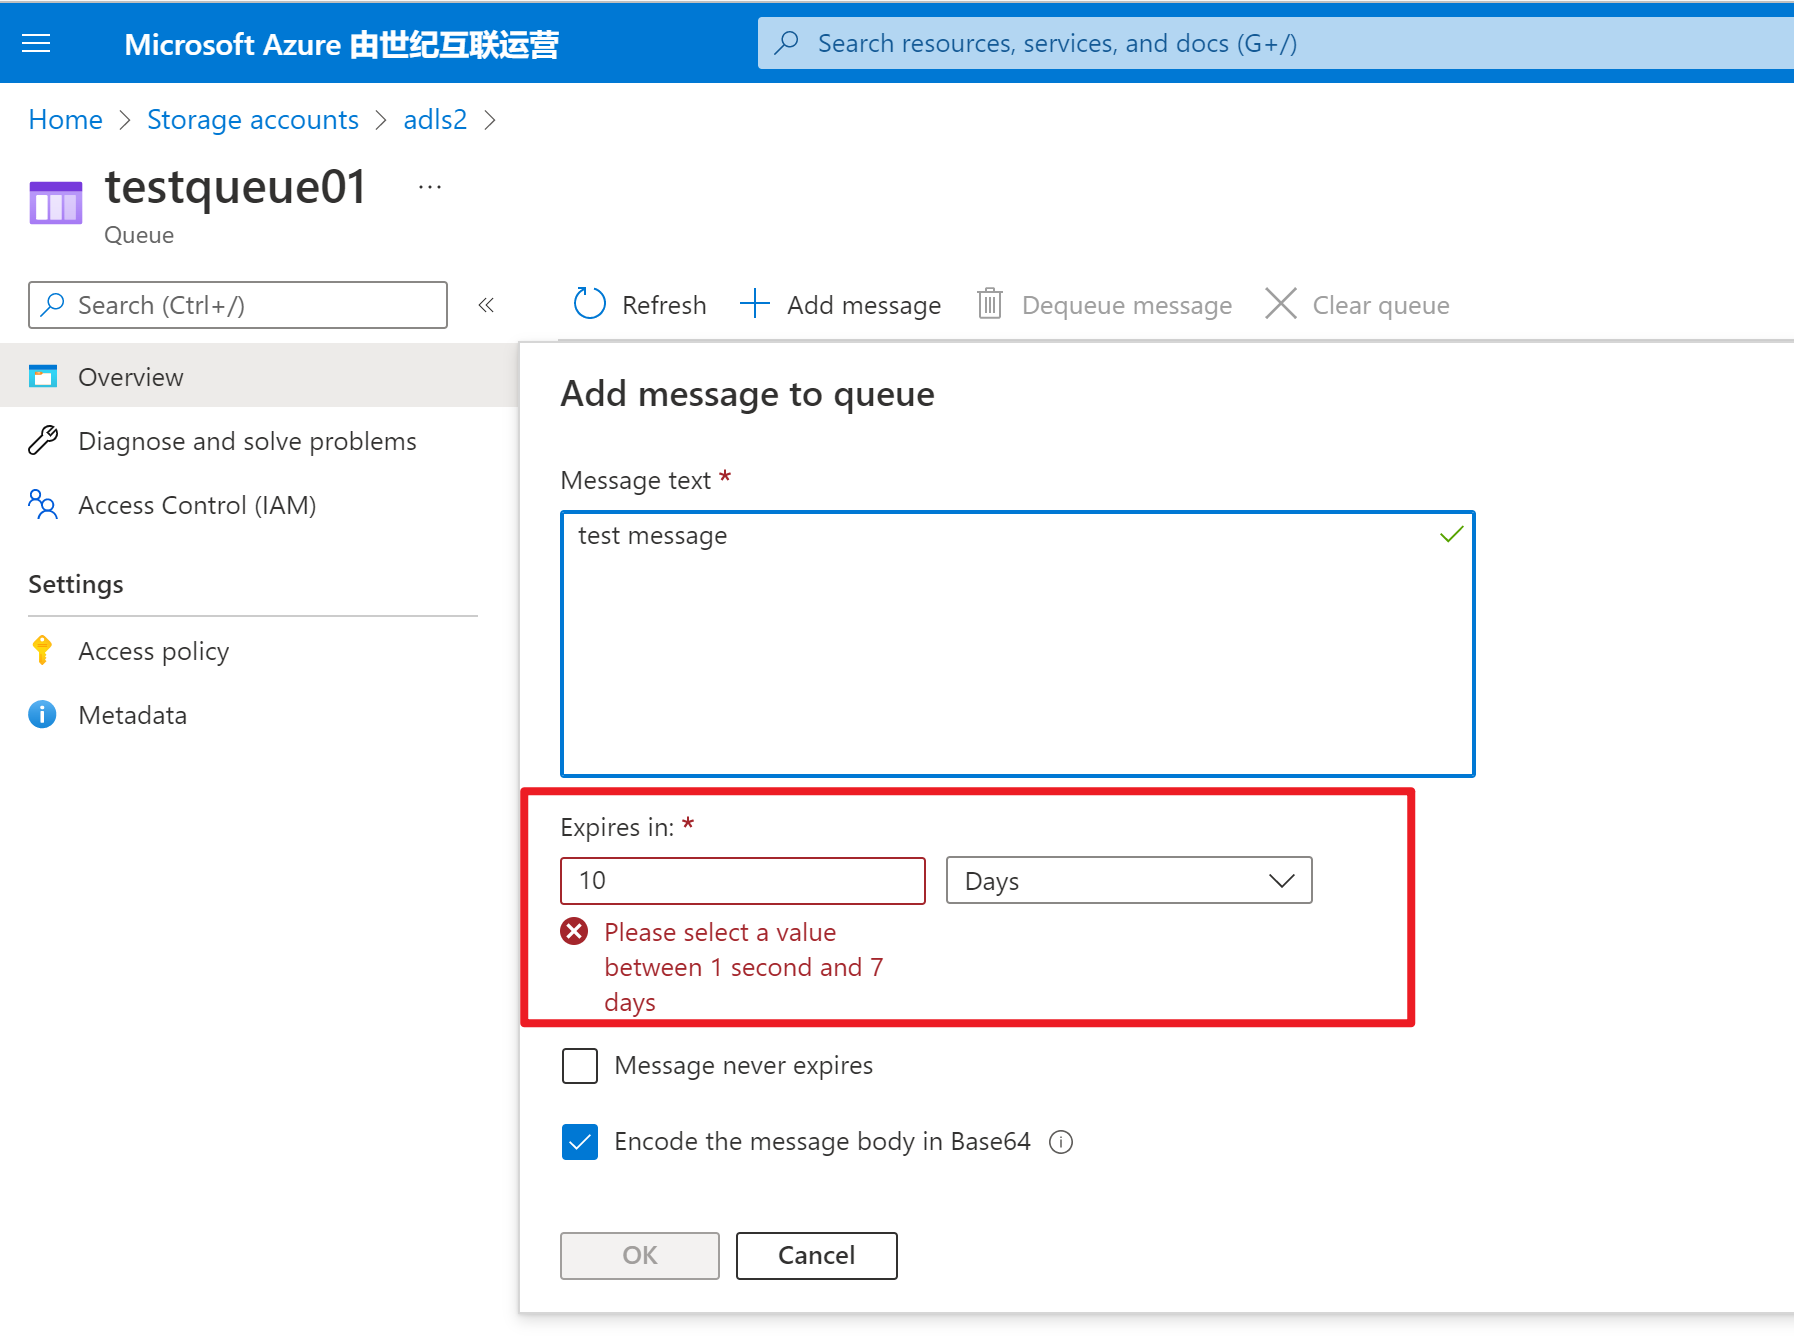Open Diagnose and solve problems

[x=246, y=441]
